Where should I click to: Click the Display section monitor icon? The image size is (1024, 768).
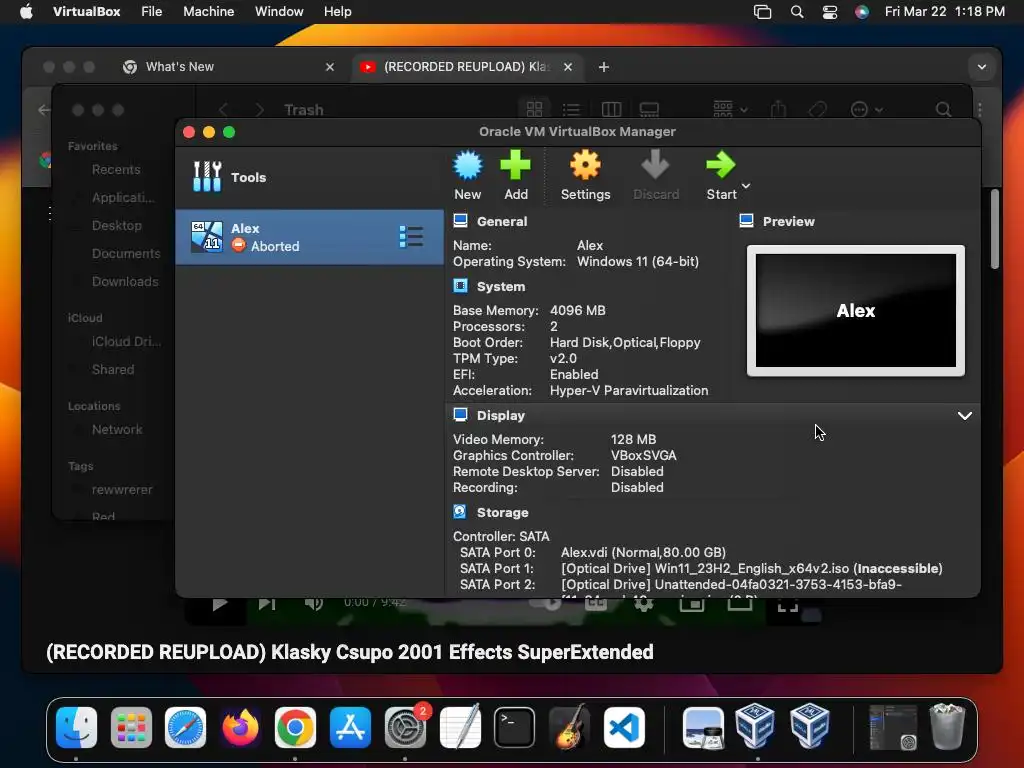tap(460, 415)
